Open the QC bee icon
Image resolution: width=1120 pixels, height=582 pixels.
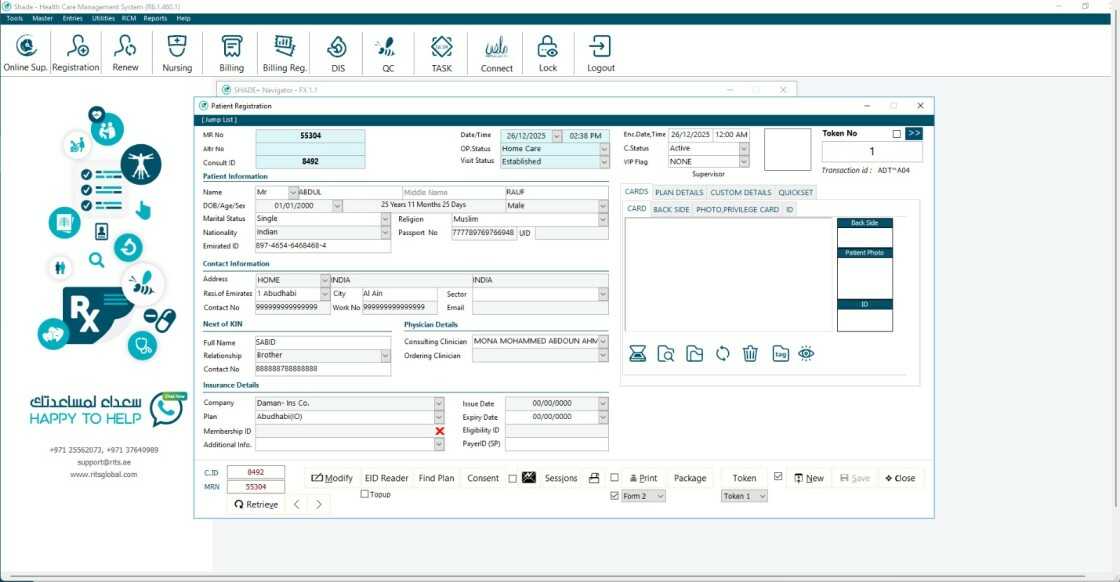pyautogui.click(x=387, y=54)
